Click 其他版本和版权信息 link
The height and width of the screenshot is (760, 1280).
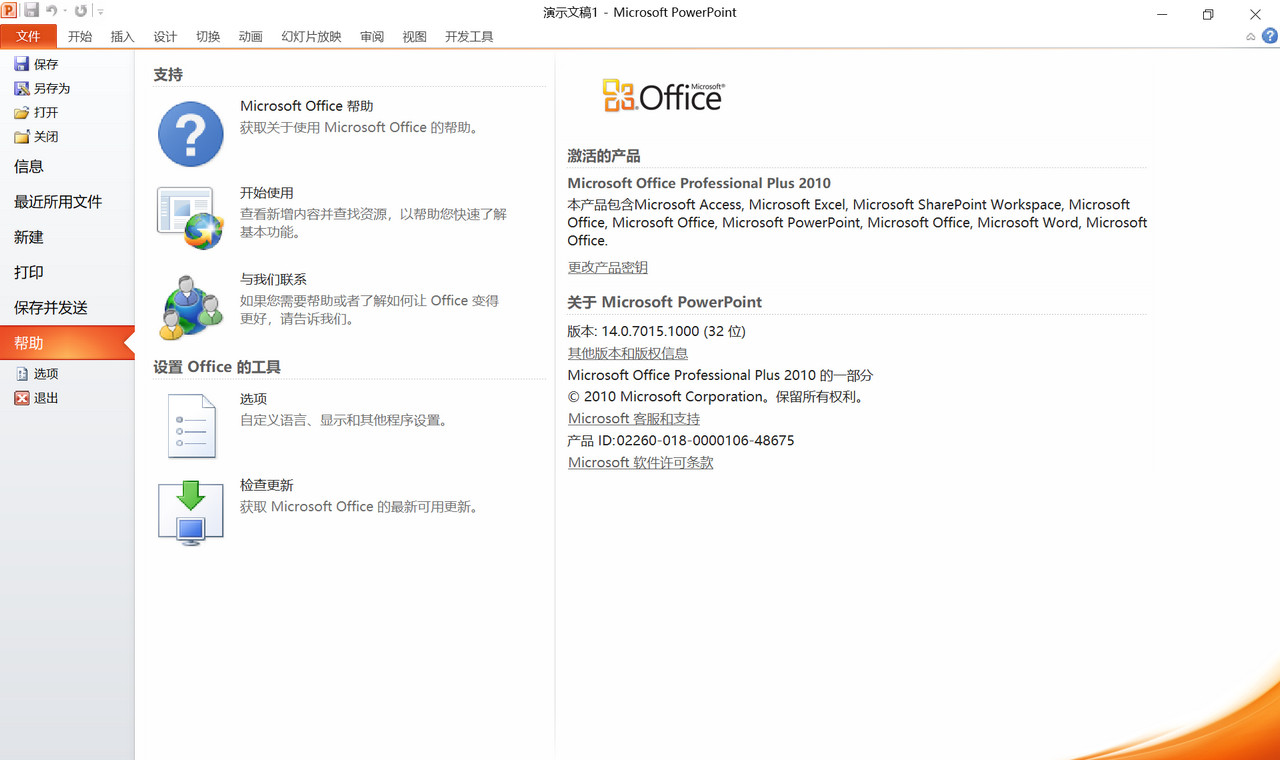[x=628, y=353]
